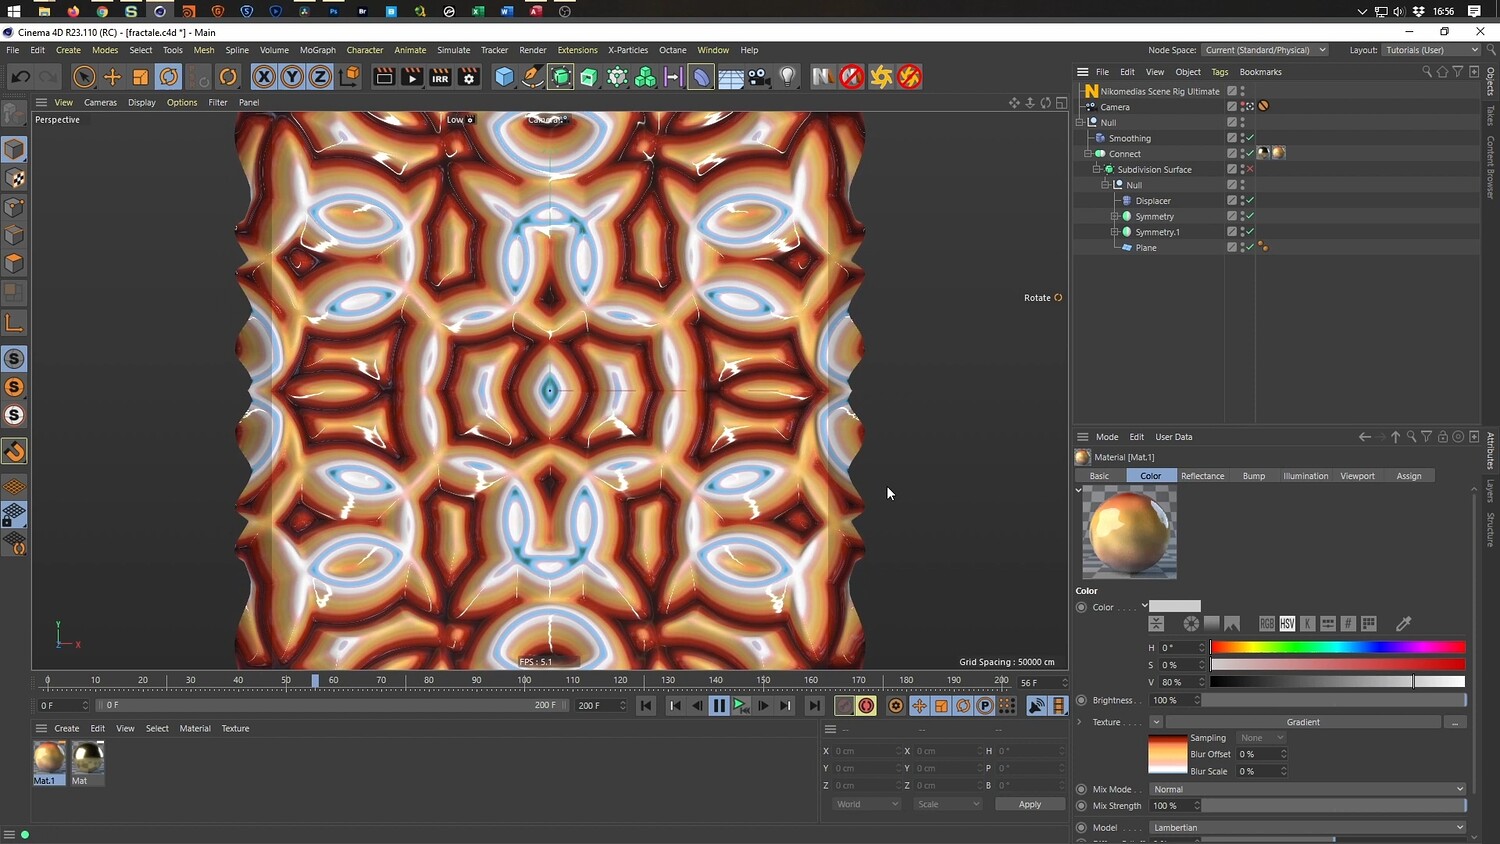Search objects with the magnifier in Object Manager
The height and width of the screenshot is (844, 1500).
tap(1427, 72)
